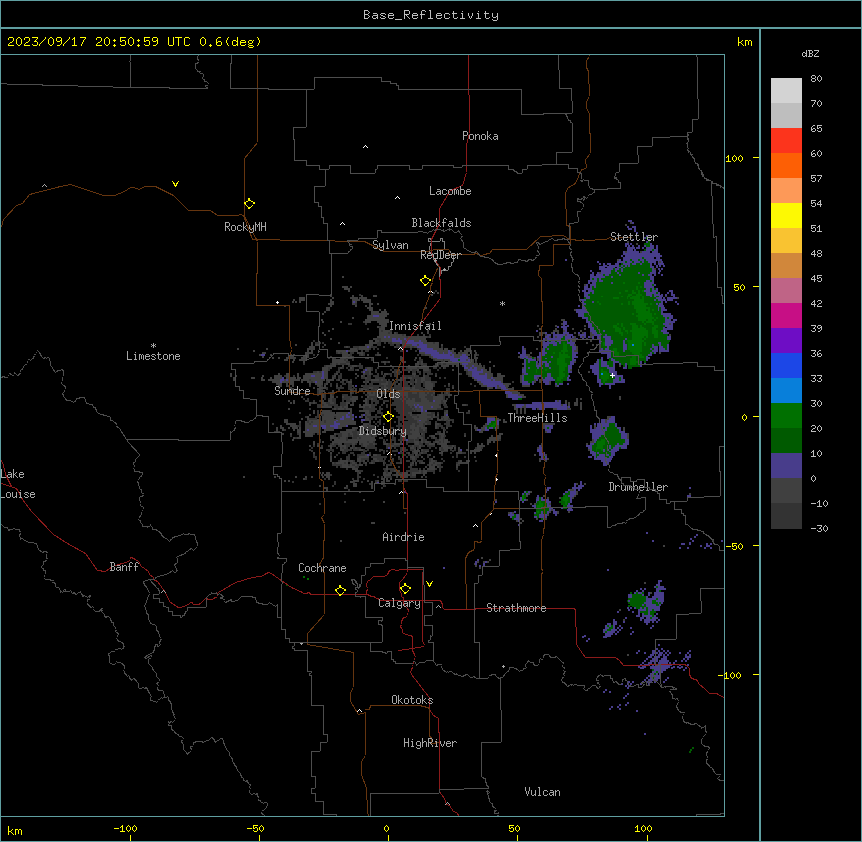The width and height of the screenshot is (862, 842).
Task: Click the white plus marker south of Stettler echo
Action: (x=612, y=375)
